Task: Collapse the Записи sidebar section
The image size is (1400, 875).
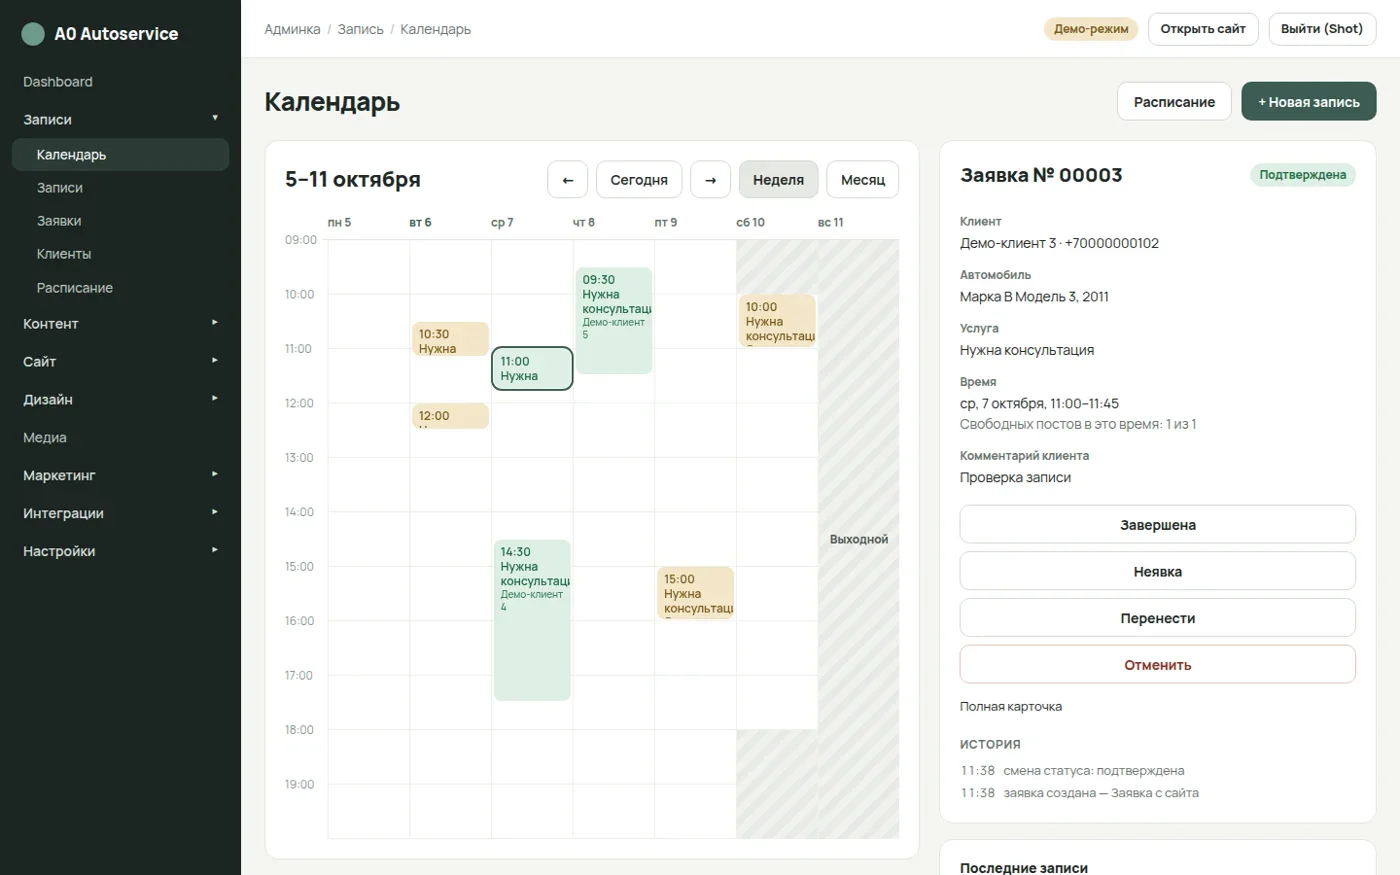Action: pyautogui.click(x=120, y=119)
